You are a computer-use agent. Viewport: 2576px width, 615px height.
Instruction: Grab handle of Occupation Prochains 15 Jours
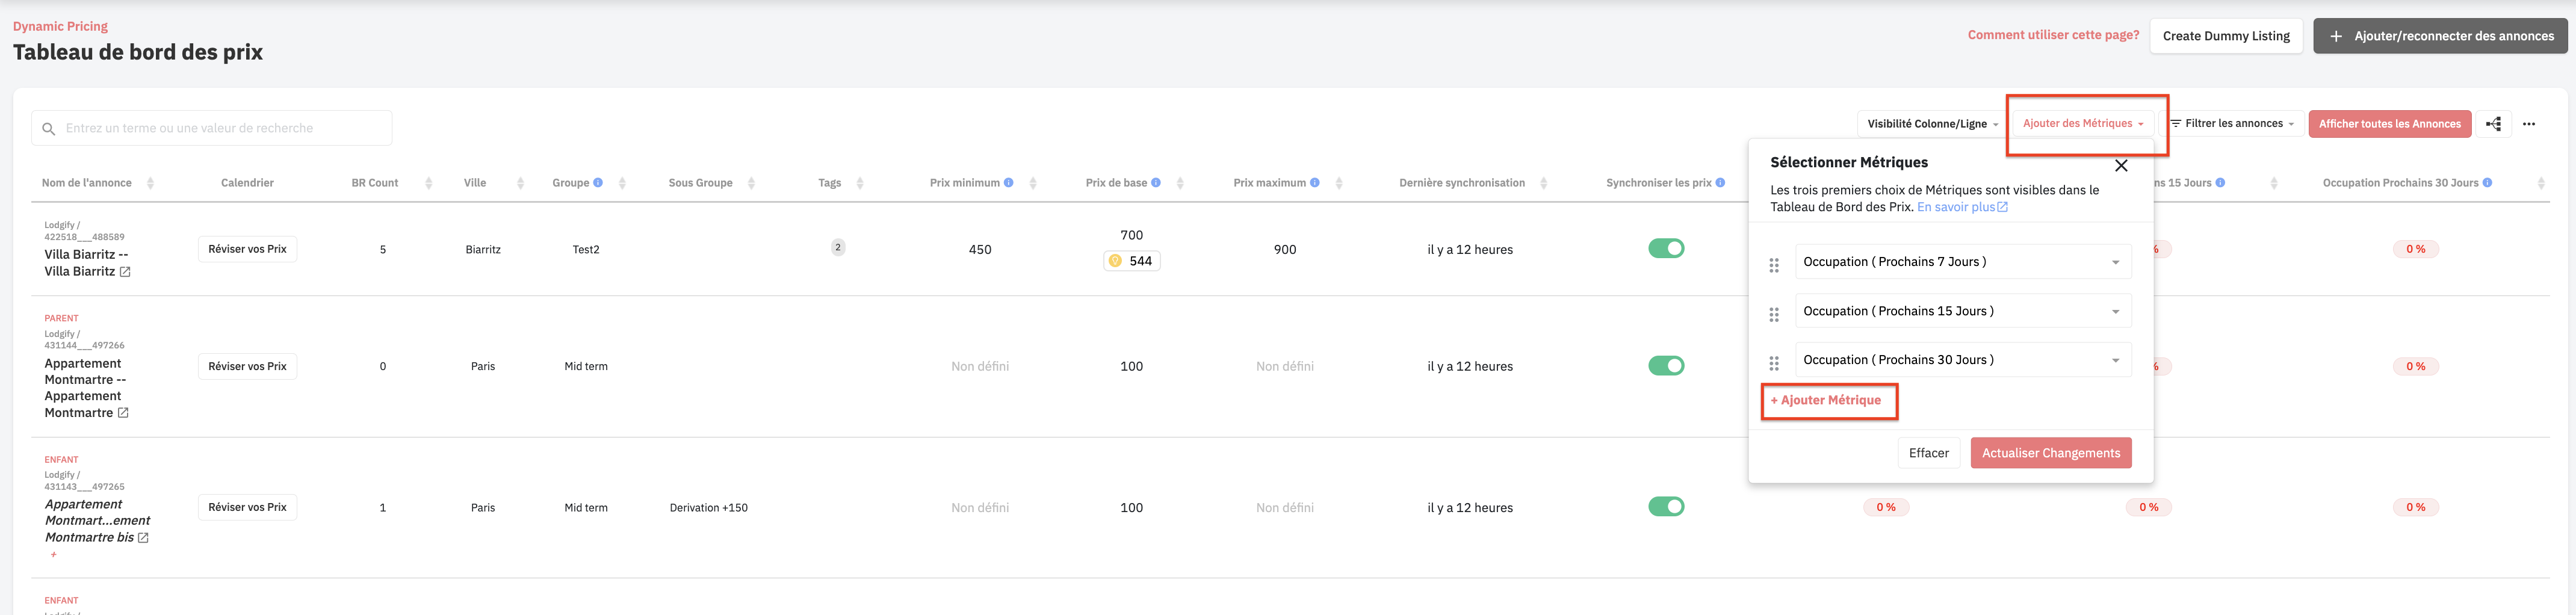[x=1774, y=314]
